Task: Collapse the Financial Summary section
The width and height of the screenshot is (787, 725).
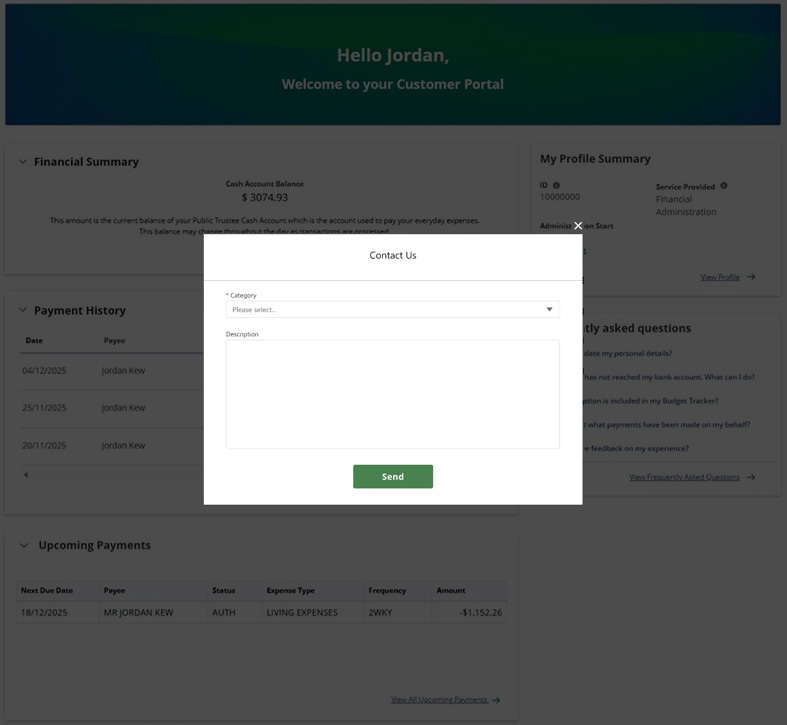Action: (23, 162)
